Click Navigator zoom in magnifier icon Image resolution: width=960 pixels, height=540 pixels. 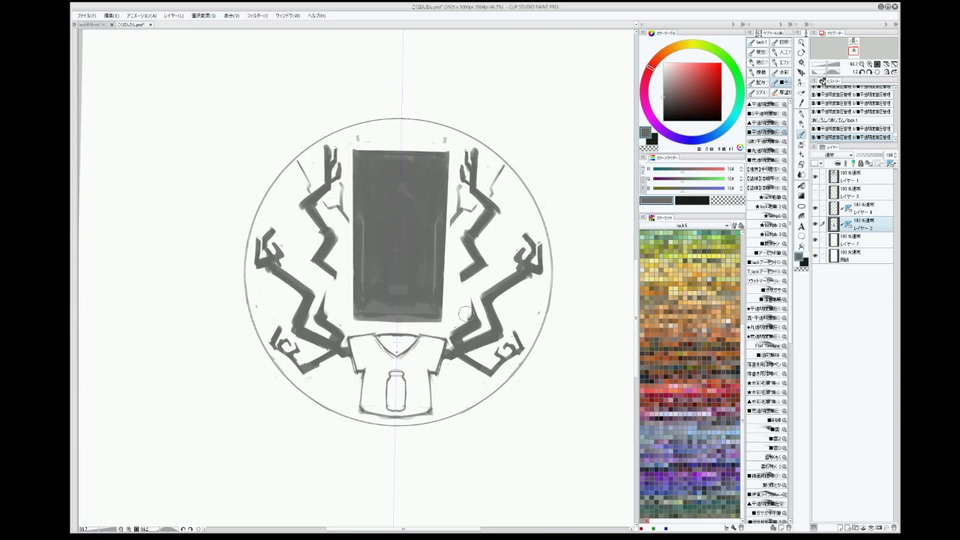point(869,64)
